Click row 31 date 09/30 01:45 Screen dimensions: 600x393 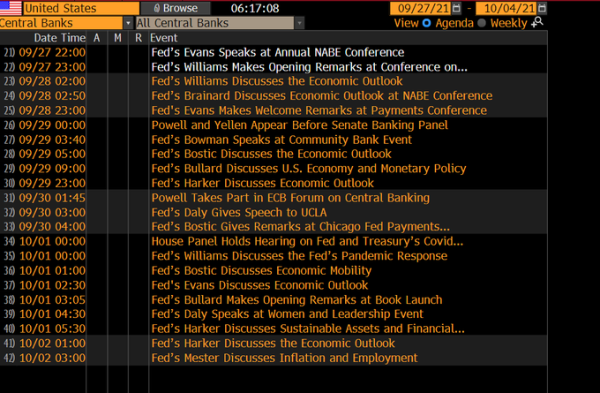click(x=52, y=198)
